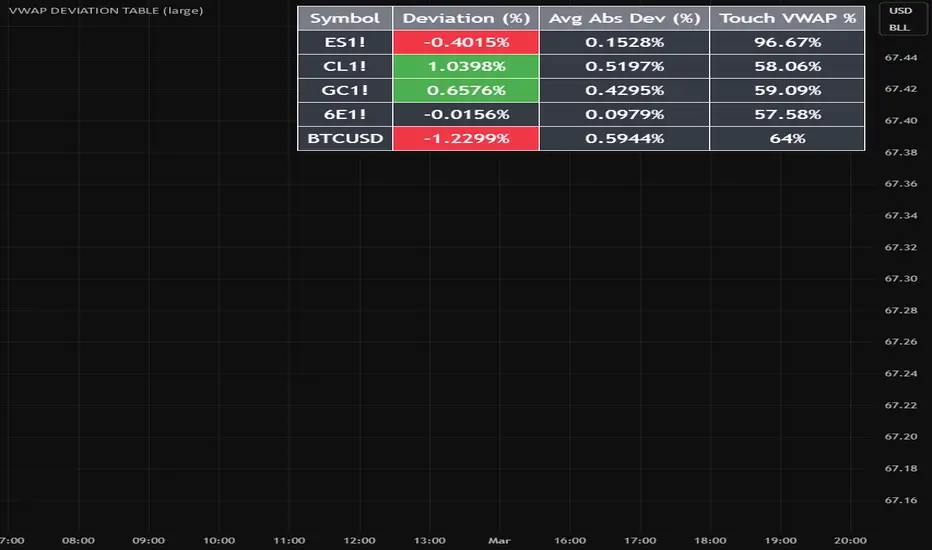Viewport: 932px width, 550px height.
Task: Select the 12:00 time axis label
Action: pos(359,540)
